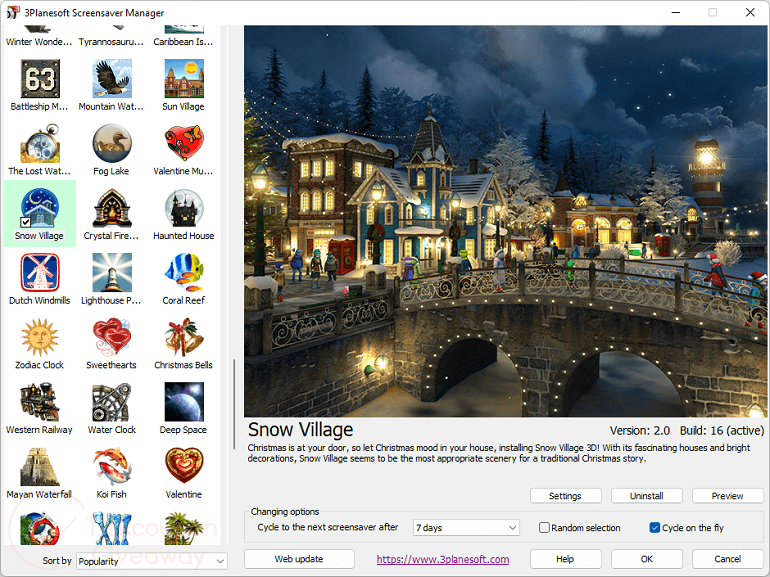Click the Caribbean Islands label

183,42
